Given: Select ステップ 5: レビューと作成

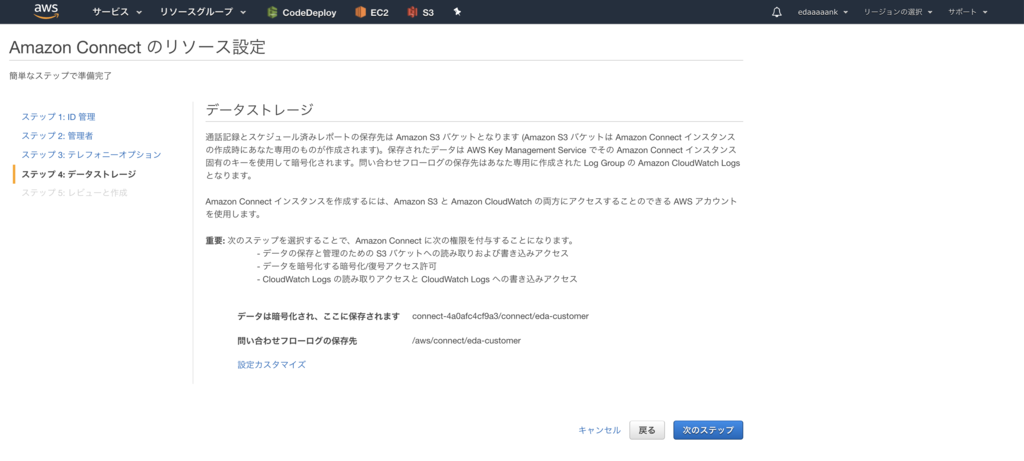Looking at the screenshot, I should tap(74, 193).
